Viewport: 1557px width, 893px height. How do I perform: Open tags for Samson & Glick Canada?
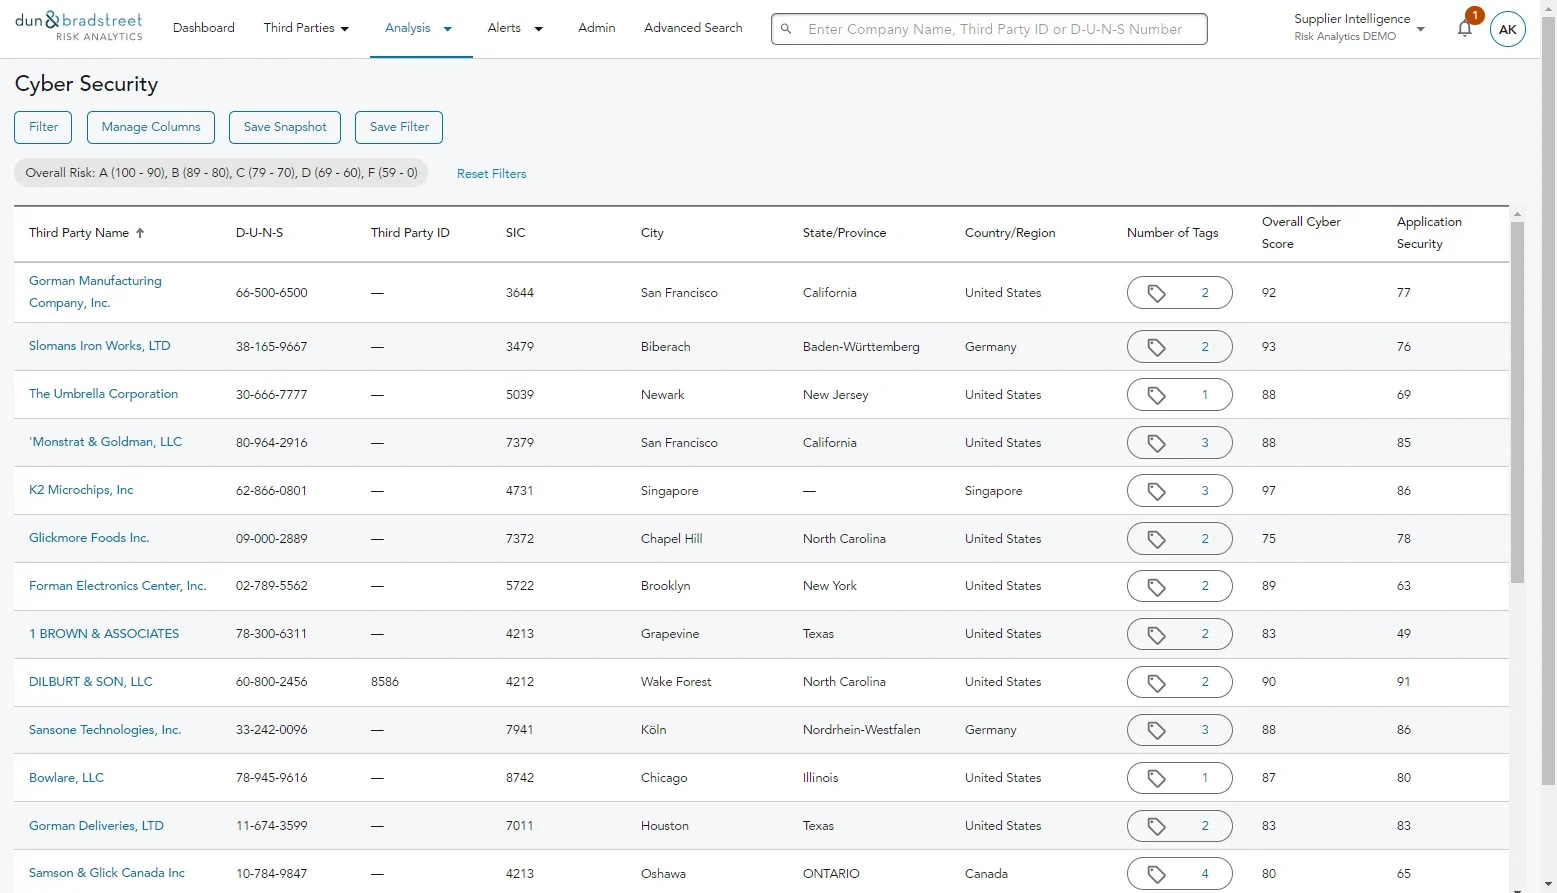(x=1179, y=873)
